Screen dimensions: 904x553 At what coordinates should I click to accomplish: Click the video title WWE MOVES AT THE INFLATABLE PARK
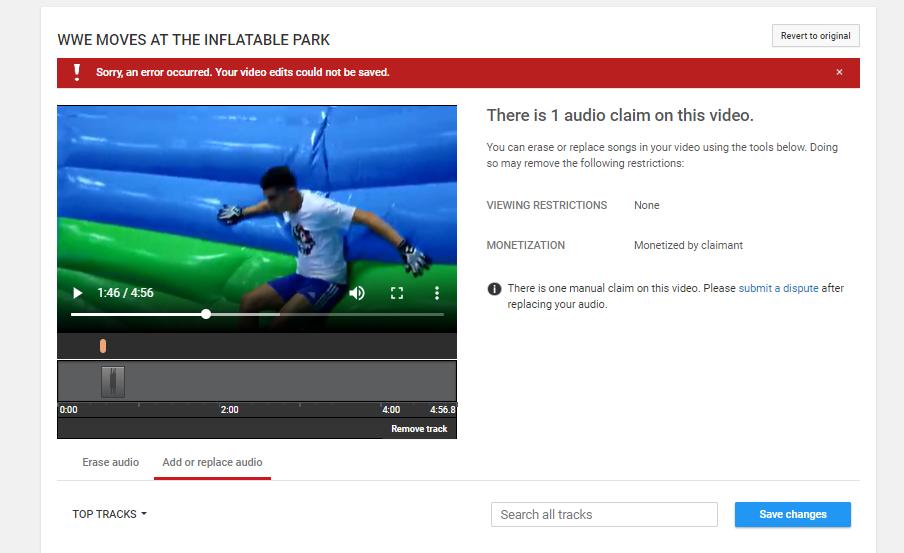[x=194, y=40]
